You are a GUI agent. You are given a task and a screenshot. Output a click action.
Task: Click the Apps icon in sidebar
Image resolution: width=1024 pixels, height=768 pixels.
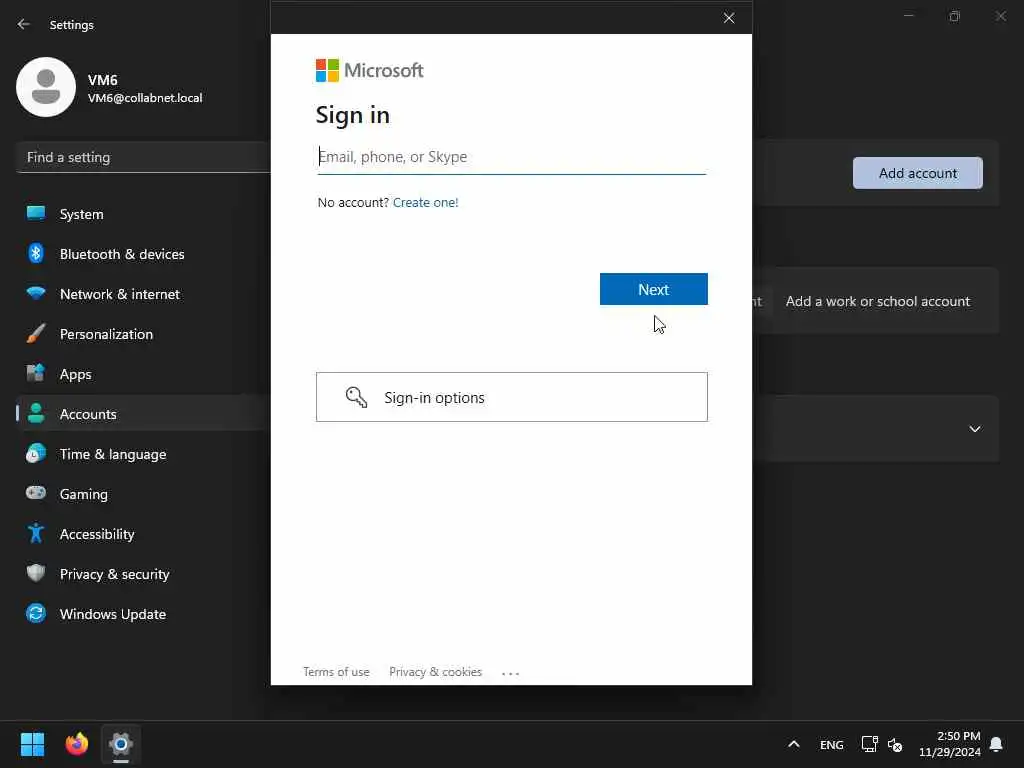pos(36,374)
